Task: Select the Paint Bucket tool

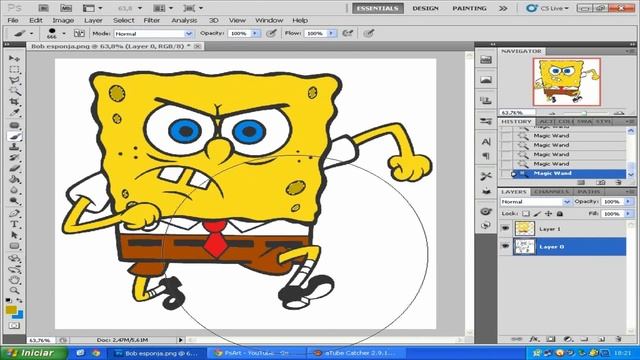Action: (14, 179)
